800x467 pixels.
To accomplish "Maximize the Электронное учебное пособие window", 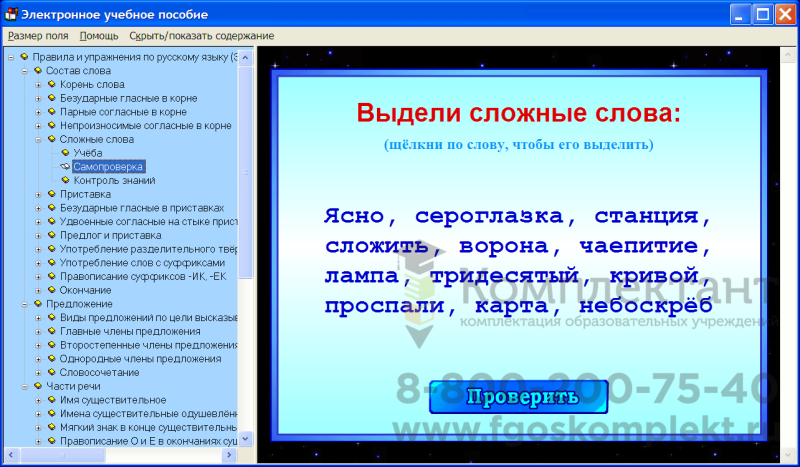I will pyautogui.click(x=763, y=14).
